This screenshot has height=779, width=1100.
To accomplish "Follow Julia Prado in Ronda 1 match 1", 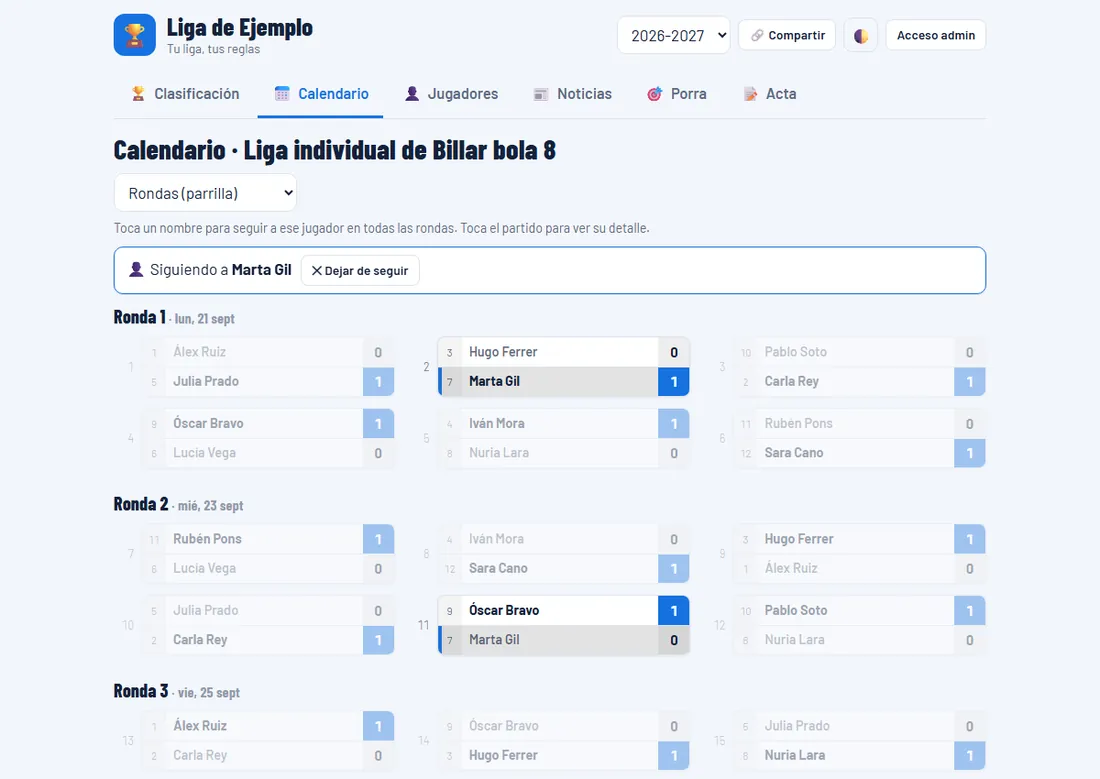I will click(x=206, y=382).
